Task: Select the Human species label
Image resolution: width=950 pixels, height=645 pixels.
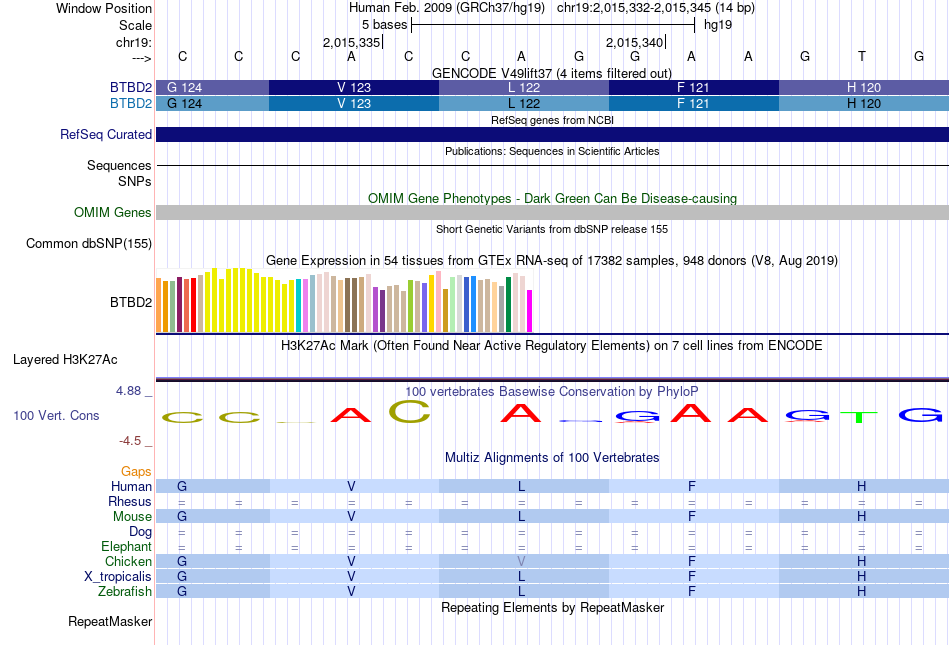Action: tap(131, 486)
